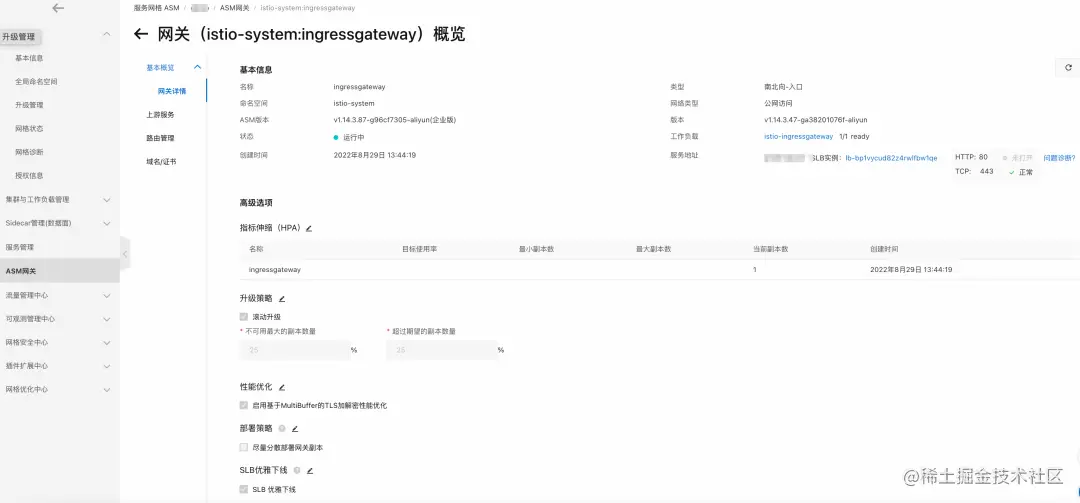
Task: Click the edit pencil next to 部署策略
Action: pyautogui.click(x=295, y=429)
